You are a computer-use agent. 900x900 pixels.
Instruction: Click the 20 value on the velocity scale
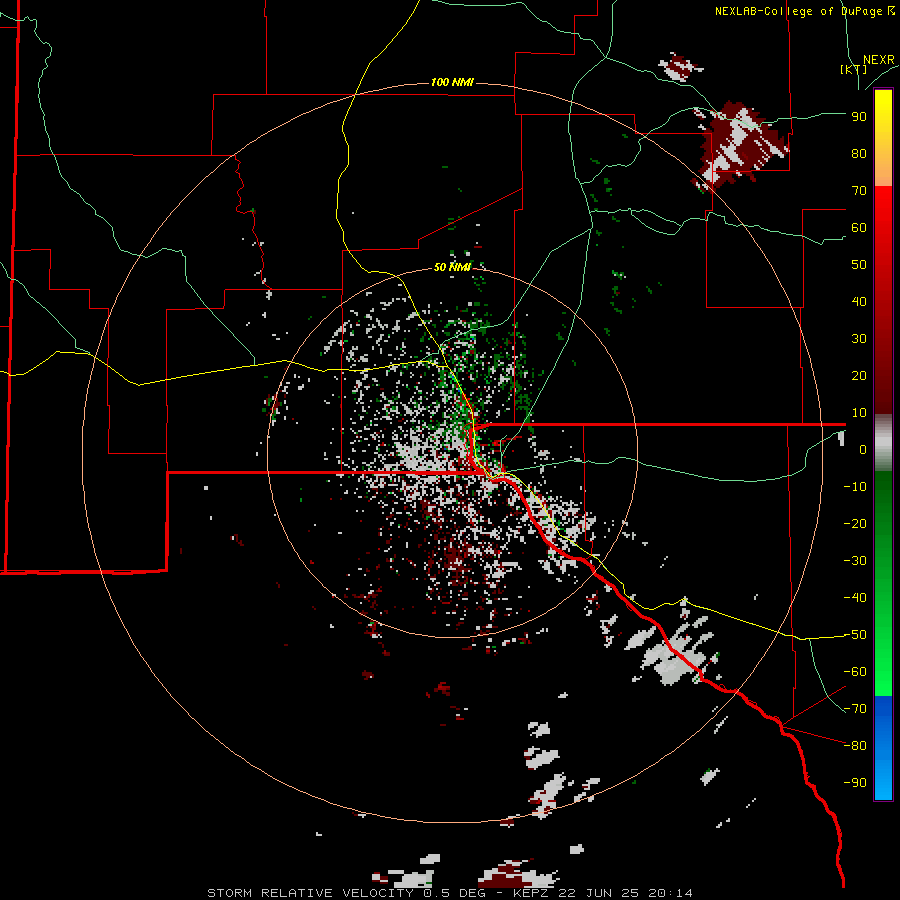859,376
